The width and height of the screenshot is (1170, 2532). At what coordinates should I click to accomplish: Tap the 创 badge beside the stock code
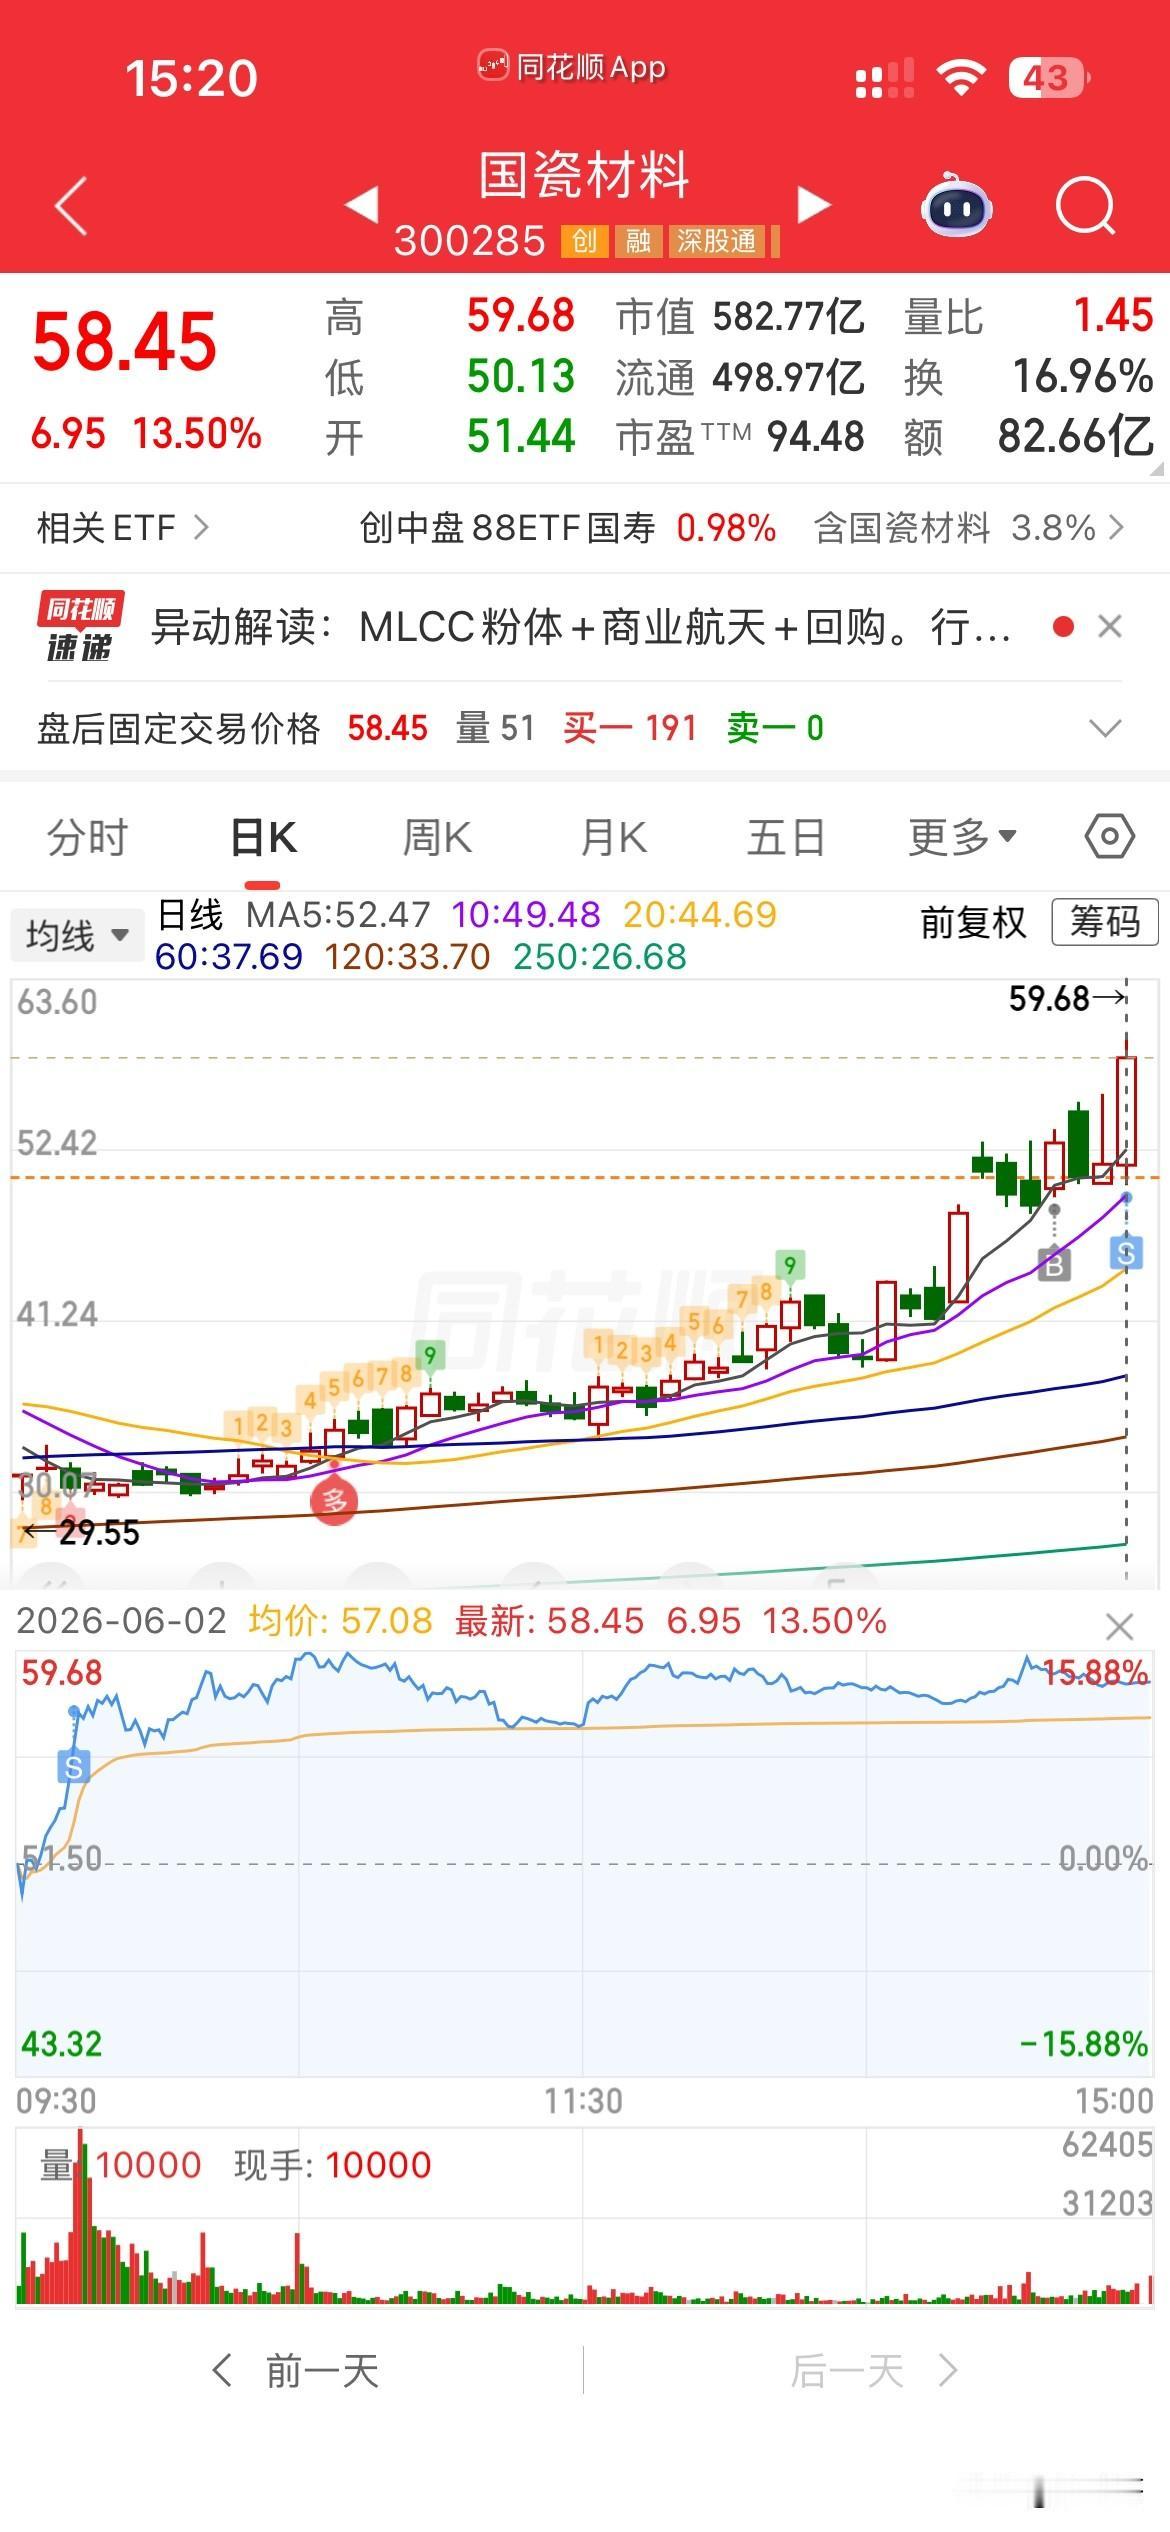click(584, 241)
